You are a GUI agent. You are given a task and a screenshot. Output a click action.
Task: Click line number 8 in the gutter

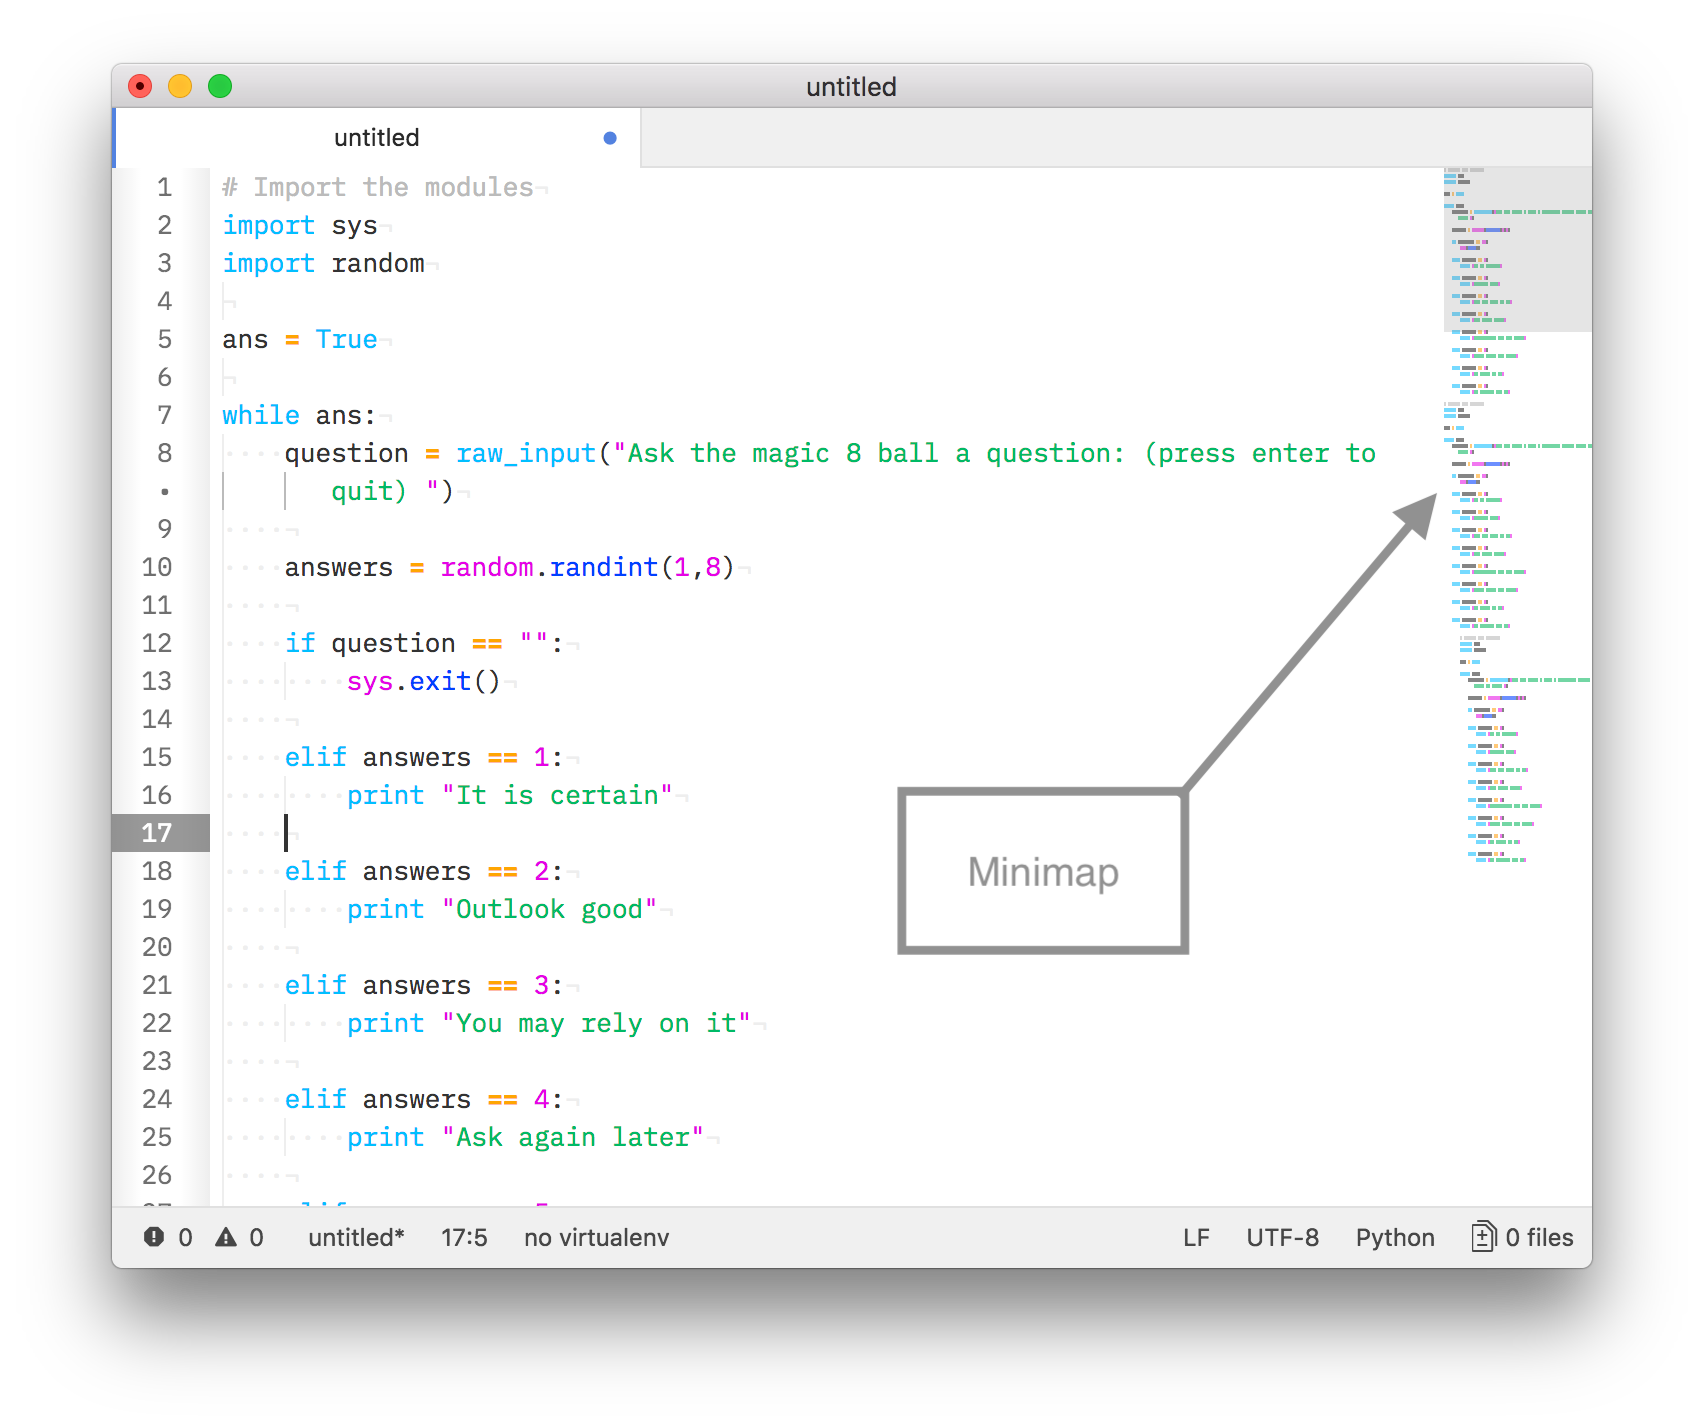coord(165,453)
